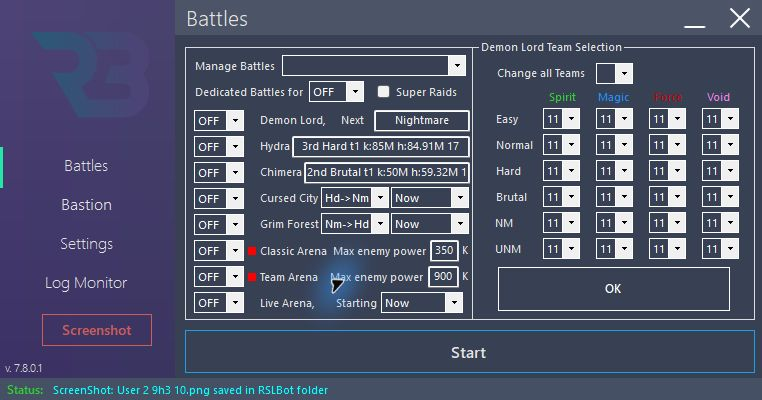Open the Chimera OFF dropdown
This screenshot has height=400, width=762.
219,173
